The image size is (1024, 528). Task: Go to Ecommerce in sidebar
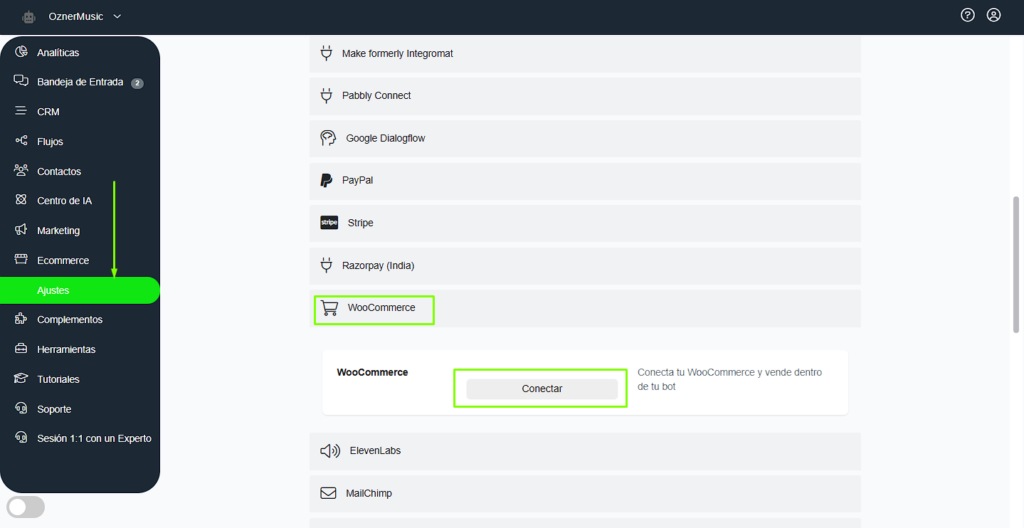click(63, 260)
